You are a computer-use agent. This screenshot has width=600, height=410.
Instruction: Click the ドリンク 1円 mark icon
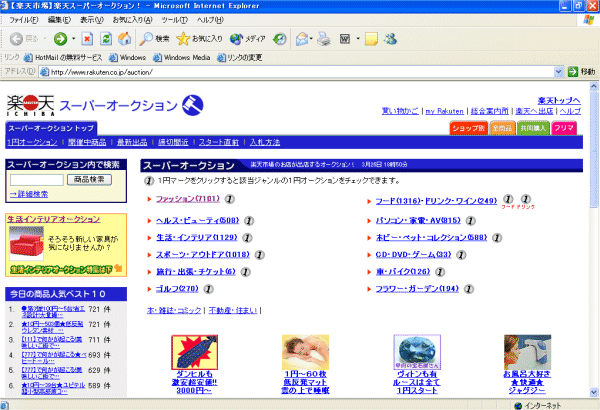[x=526, y=199]
